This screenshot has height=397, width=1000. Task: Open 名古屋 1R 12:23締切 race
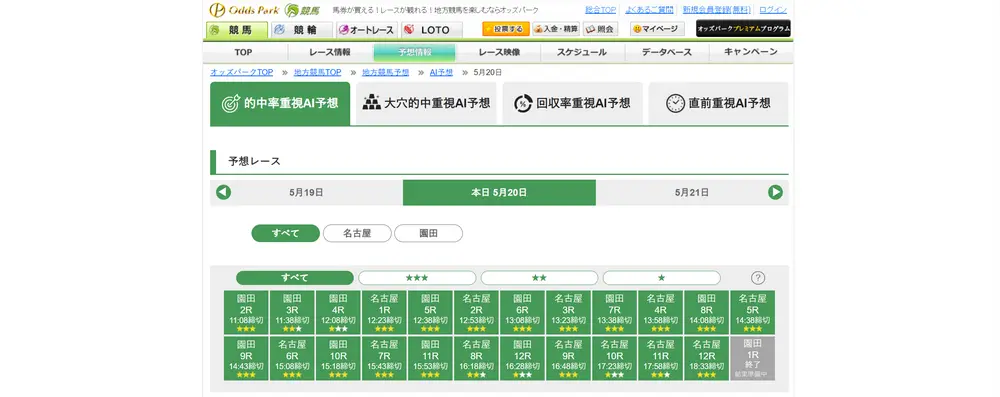click(384, 312)
